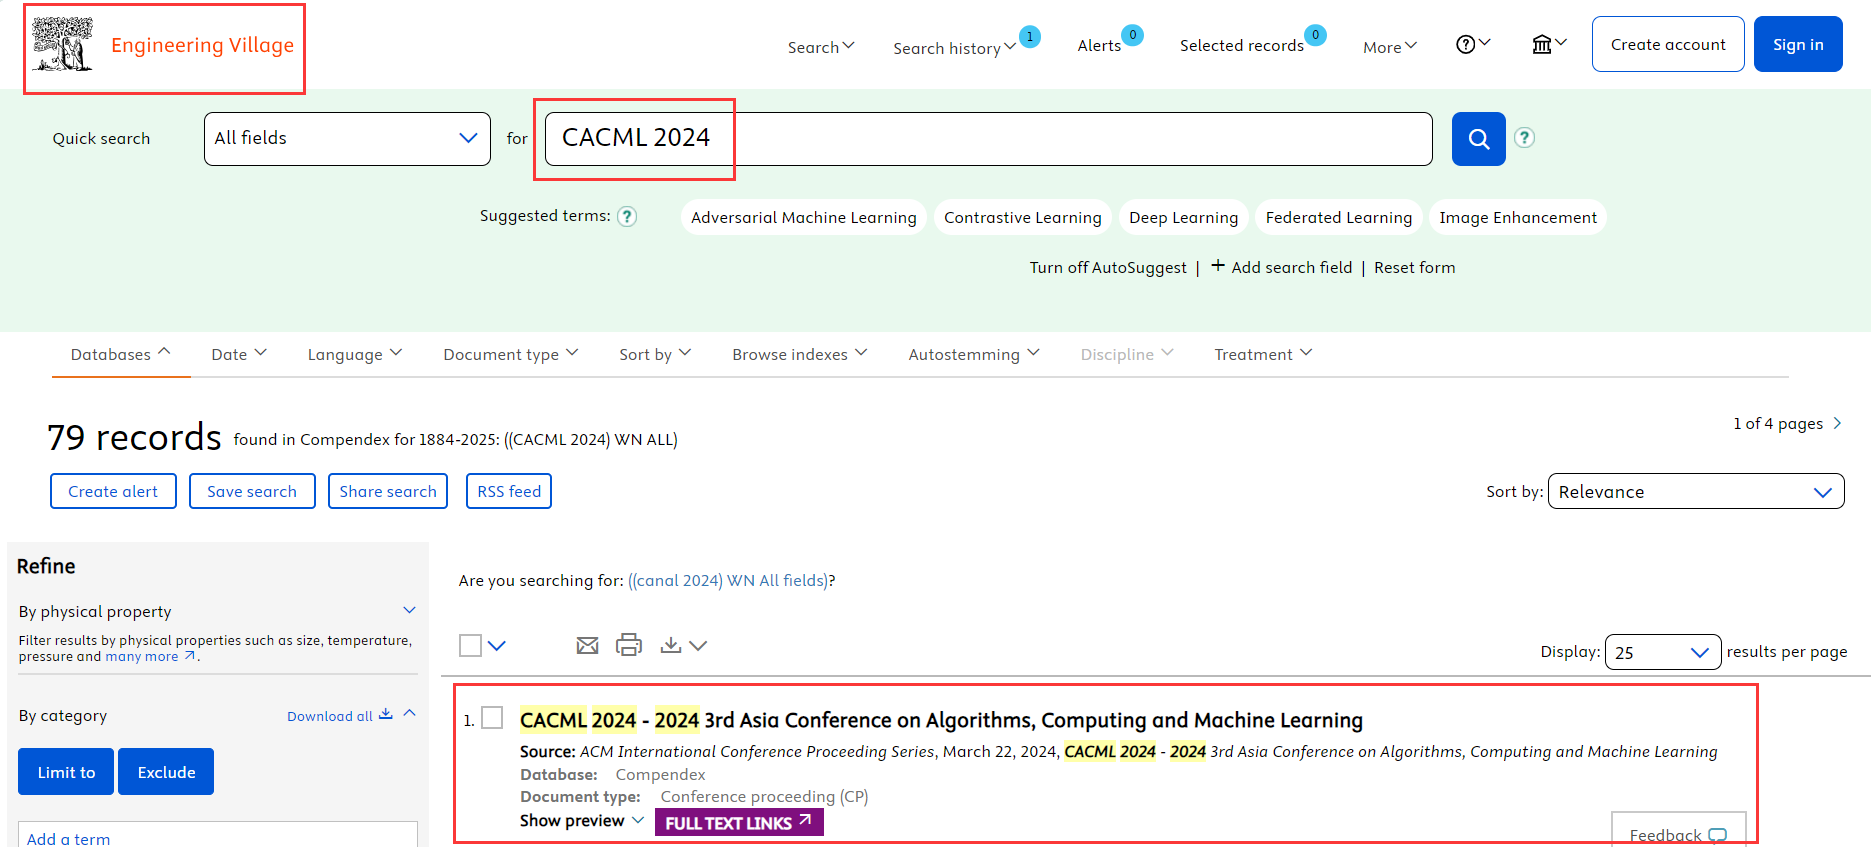Screen dimensions: 1871x847
Task: Click the CACML 2024 search input
Action: click(988, 139)
